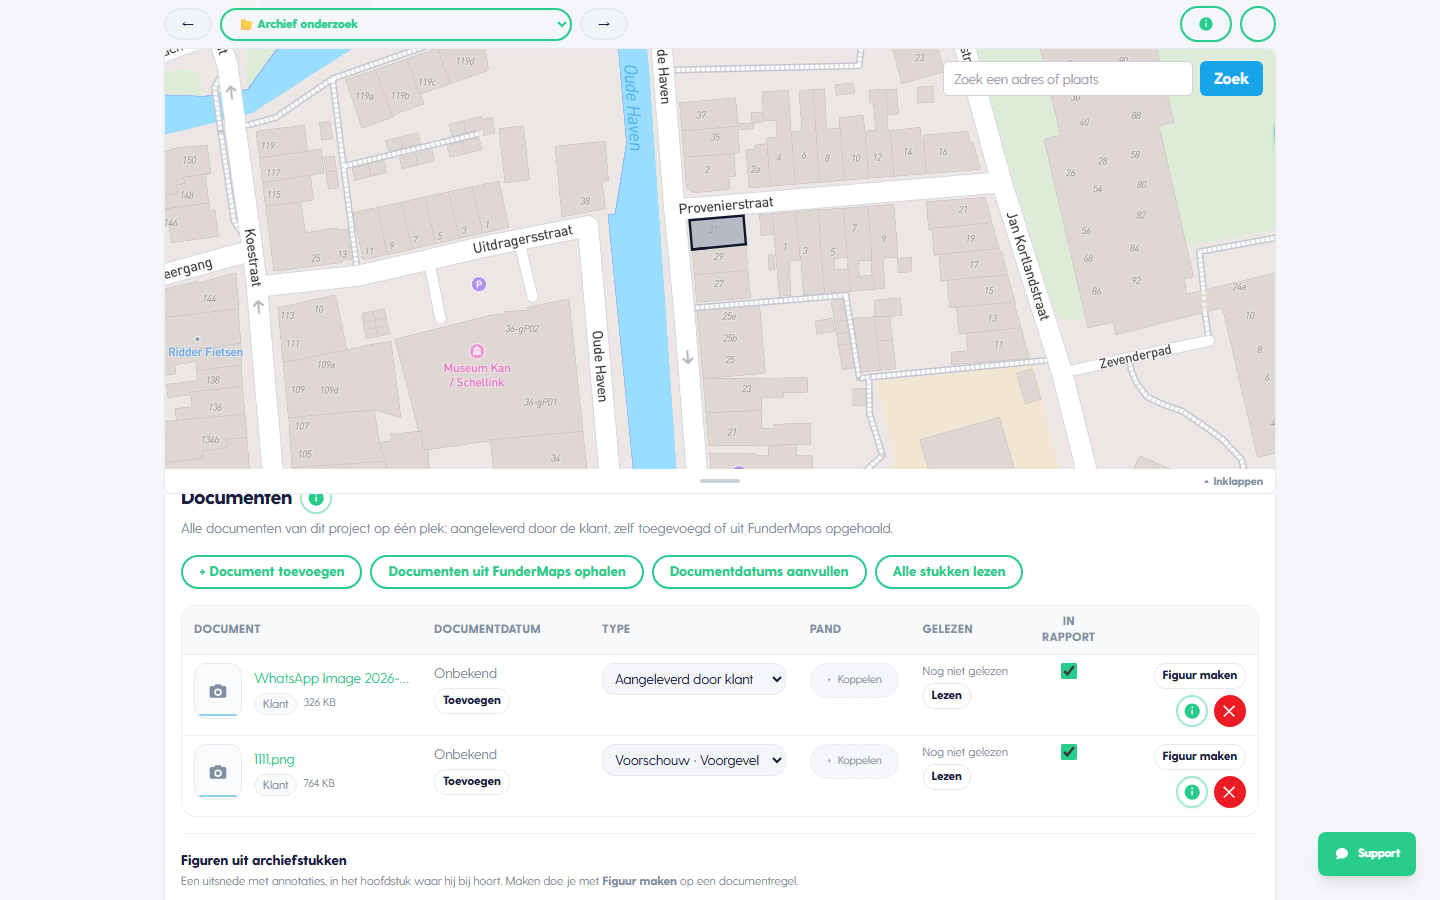Image resolution: width=1440 pixels, height=900 pixels.
Task: Open the Archief onderzoek dropdown
Action: pos(396,24)
